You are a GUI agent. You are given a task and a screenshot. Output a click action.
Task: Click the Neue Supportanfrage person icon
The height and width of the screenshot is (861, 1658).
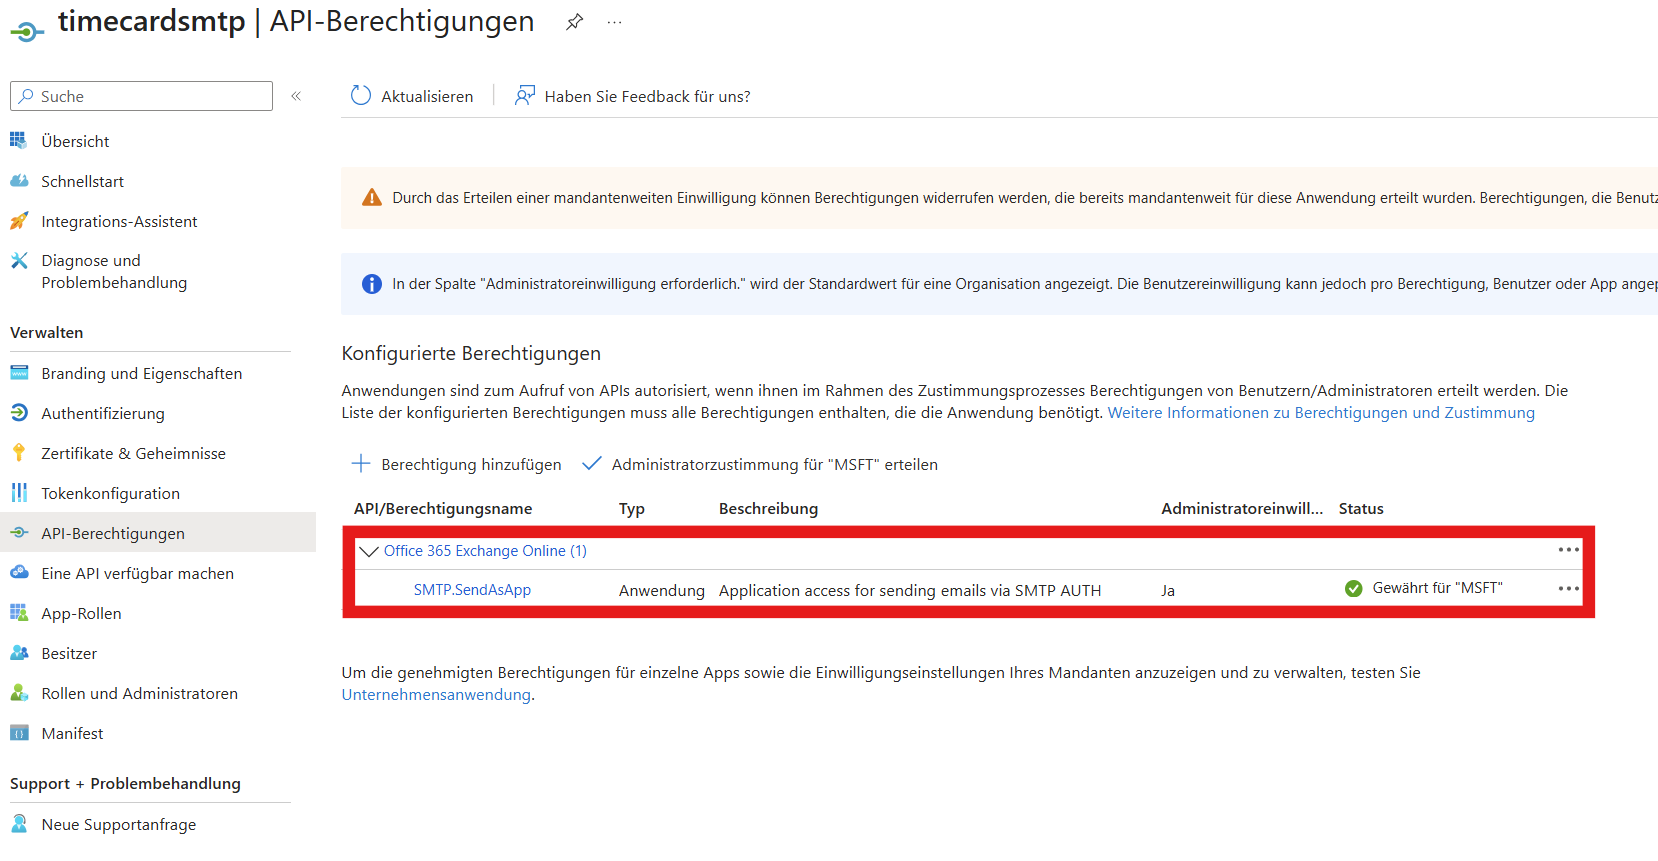(19, 824)
